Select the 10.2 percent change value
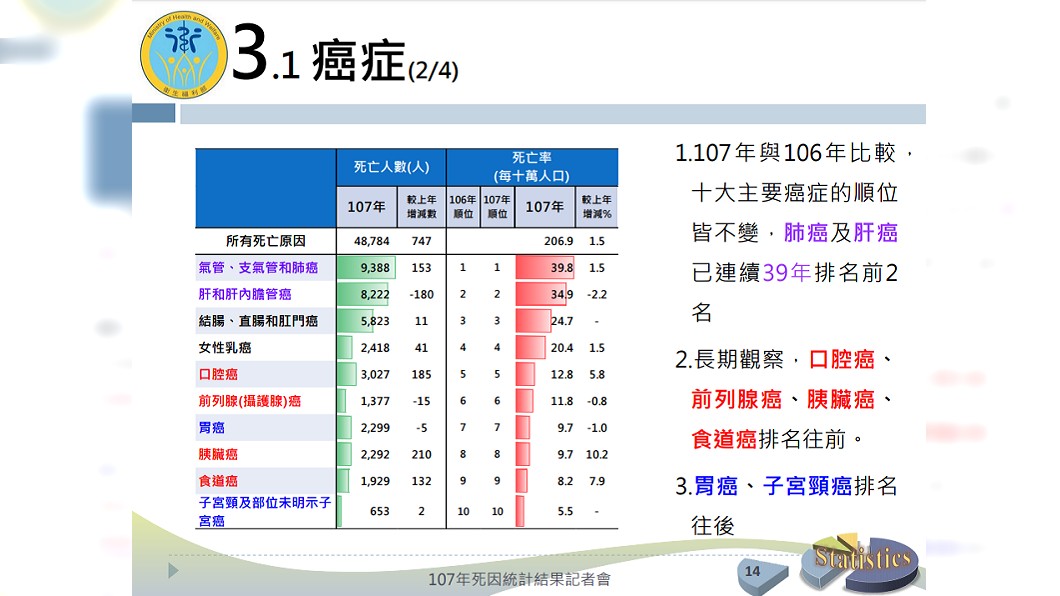The height and width of the screenshot is (596, 1060). click(x=597, y=455)
